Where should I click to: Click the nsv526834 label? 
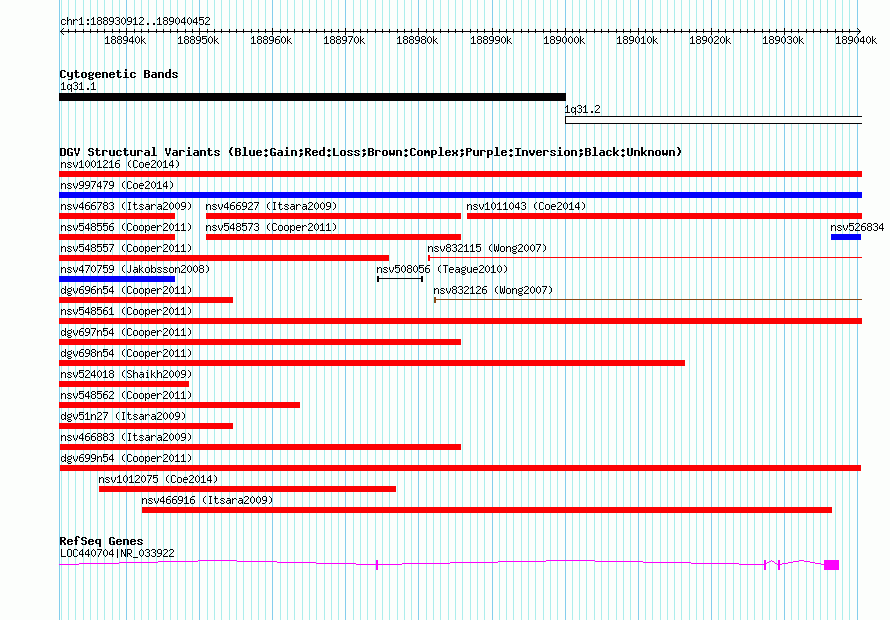click(857, 227)
